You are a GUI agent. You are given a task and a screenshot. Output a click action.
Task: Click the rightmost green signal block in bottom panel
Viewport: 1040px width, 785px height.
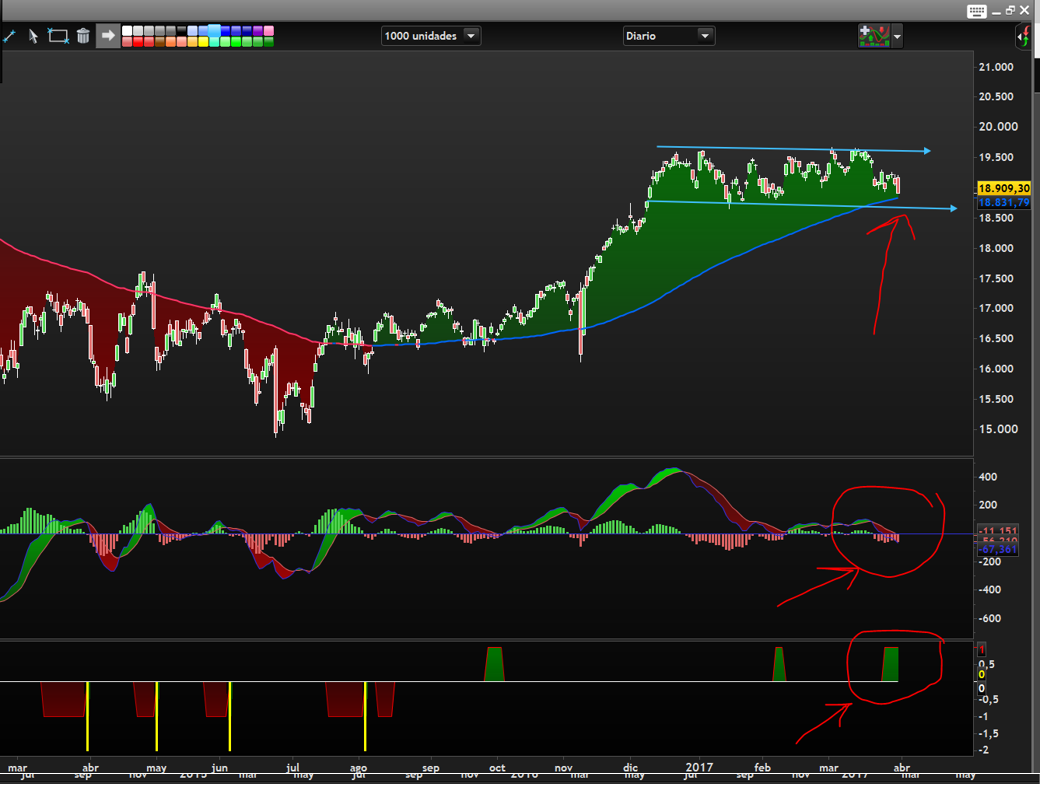tap(890, 664)
